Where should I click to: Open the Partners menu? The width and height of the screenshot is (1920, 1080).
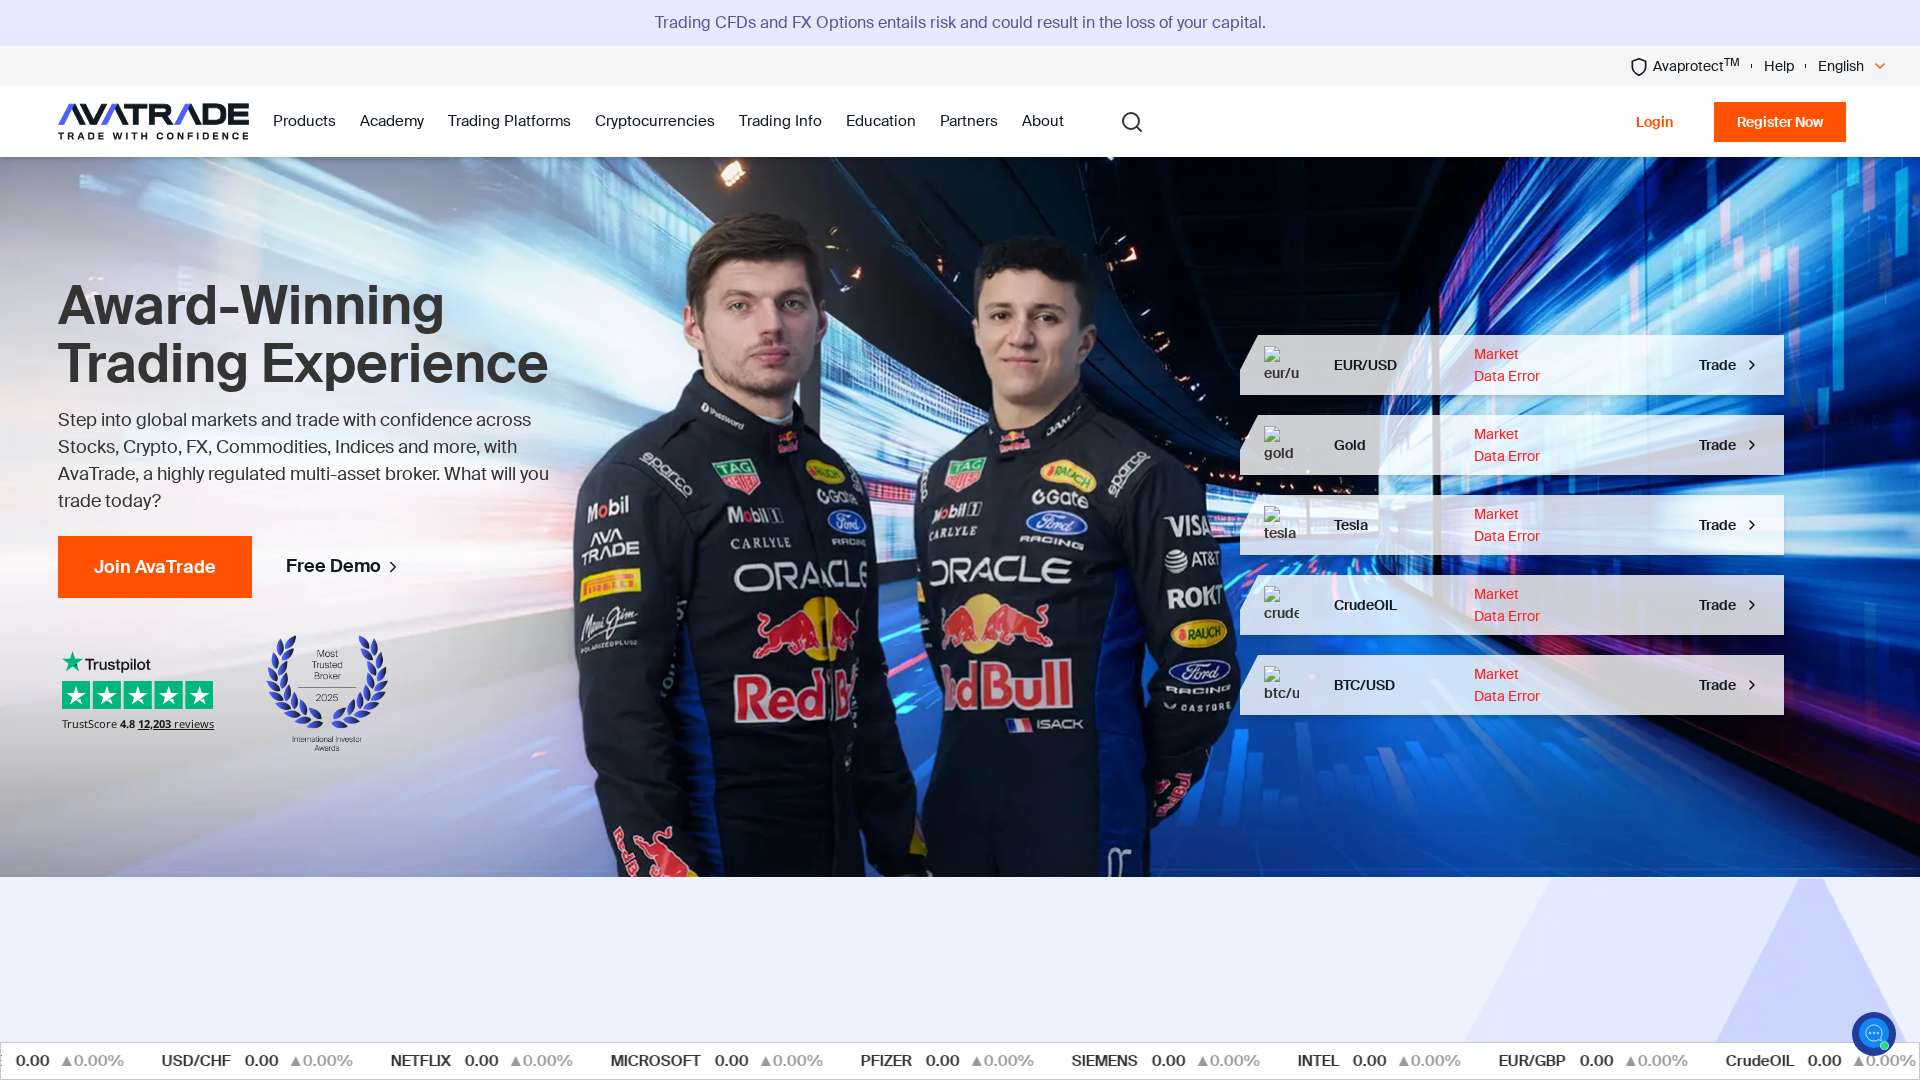969,121
